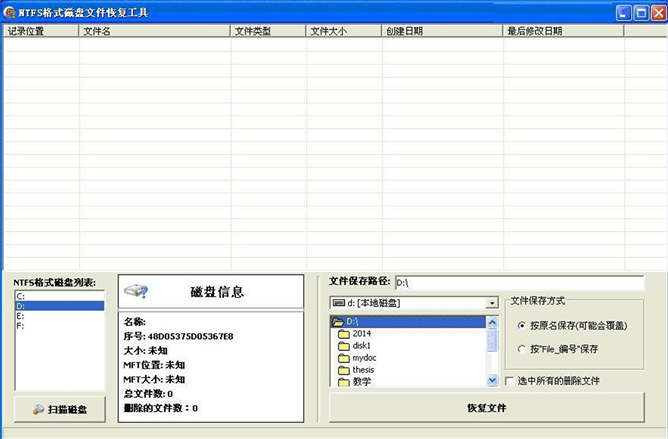
Task: Click the disk info drive icon
Action: pos(135,291)
